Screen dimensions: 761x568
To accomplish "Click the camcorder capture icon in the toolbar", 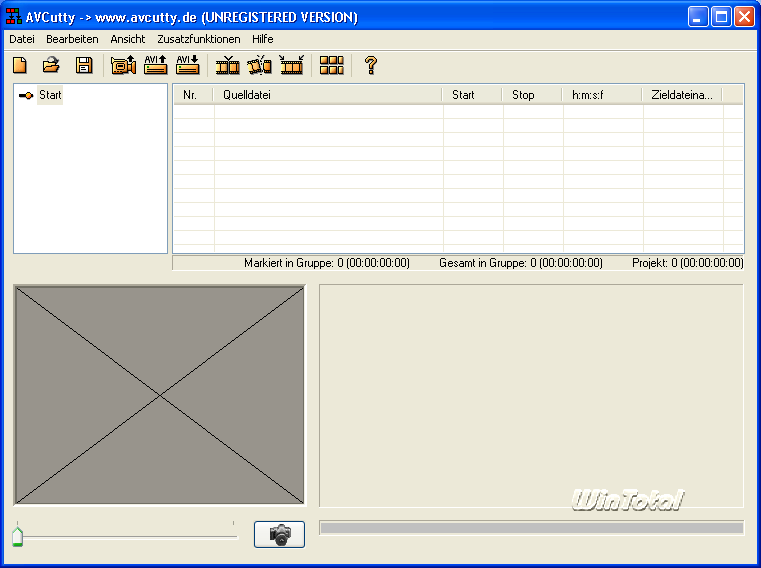I will (123, 65).
